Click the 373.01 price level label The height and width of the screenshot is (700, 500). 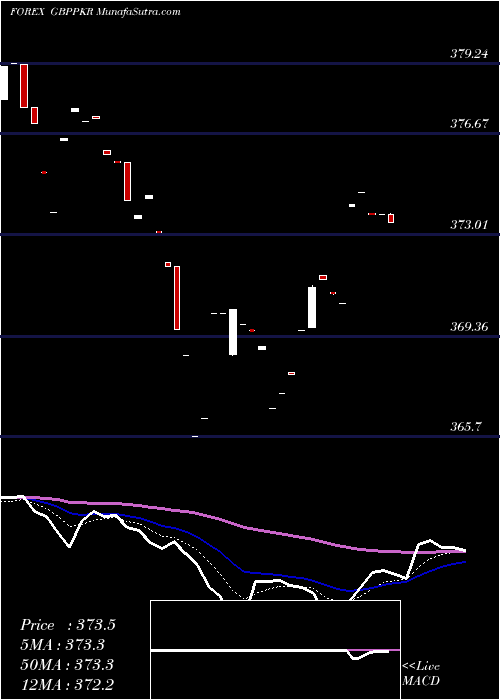(x=469, y=225)
